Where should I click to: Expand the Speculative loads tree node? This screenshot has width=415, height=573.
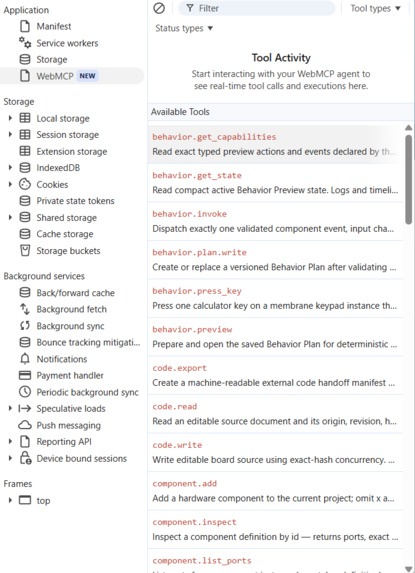pyautogui.click(x=10, y=409)
